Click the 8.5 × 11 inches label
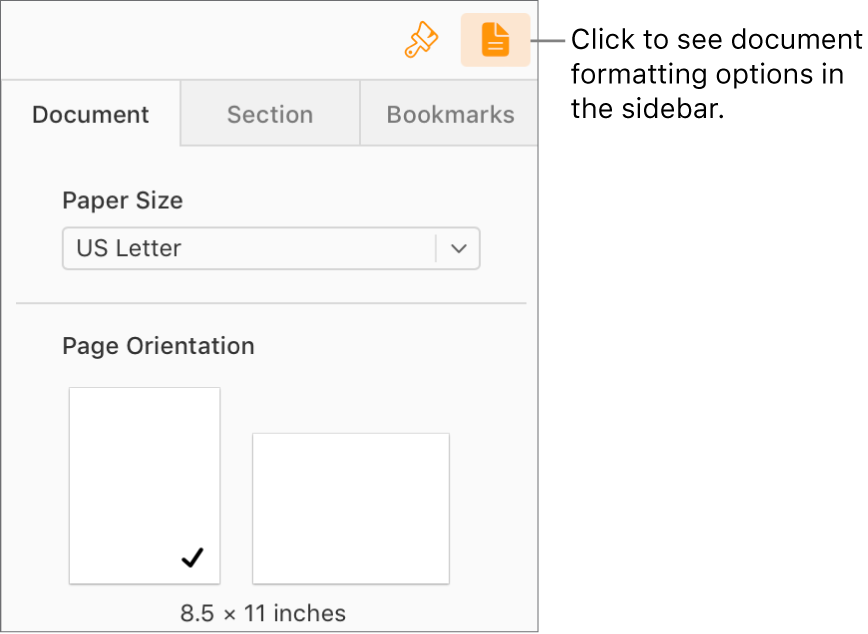Viewport: 868px width, 634px height. (x=263, y=613)
